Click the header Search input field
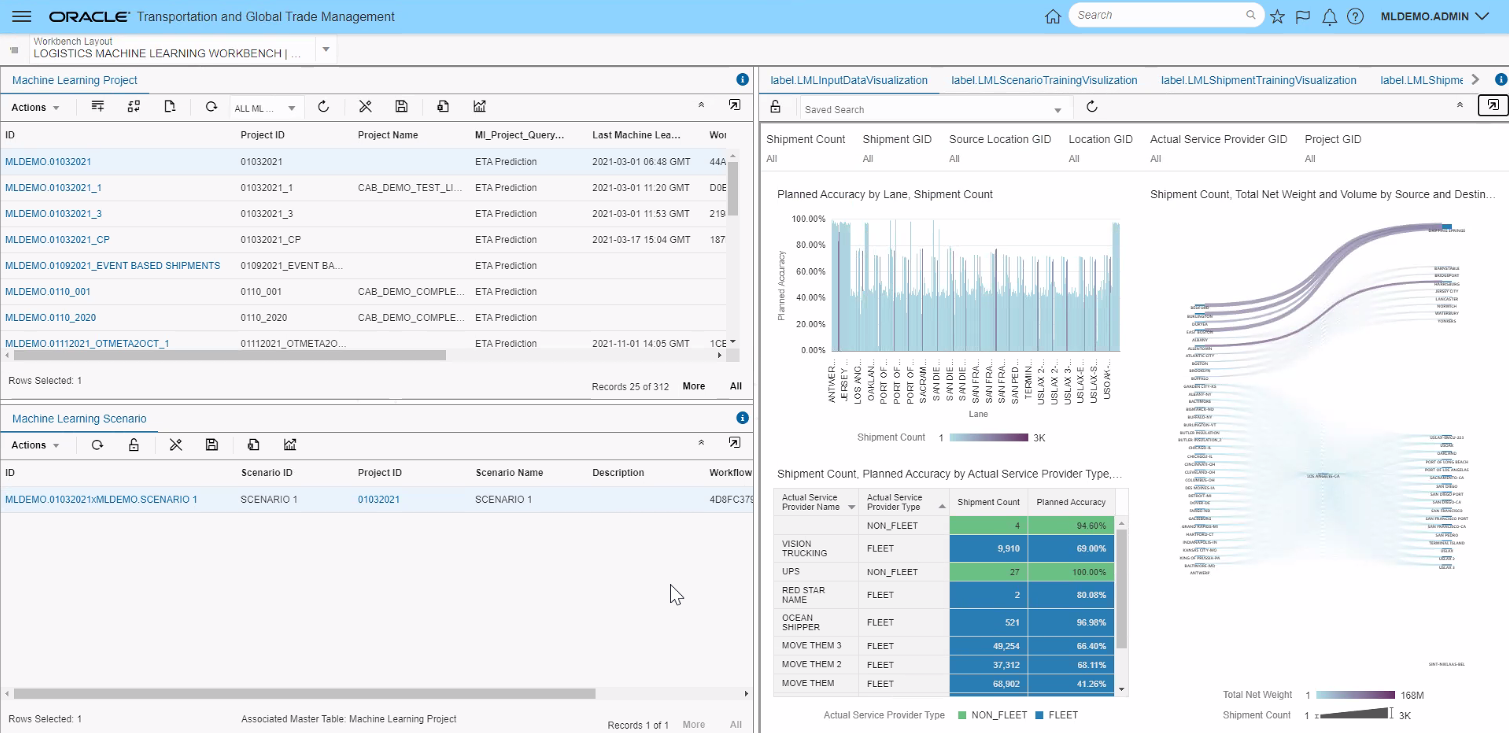The image size is (1509, 733). tap(1158, 16)
